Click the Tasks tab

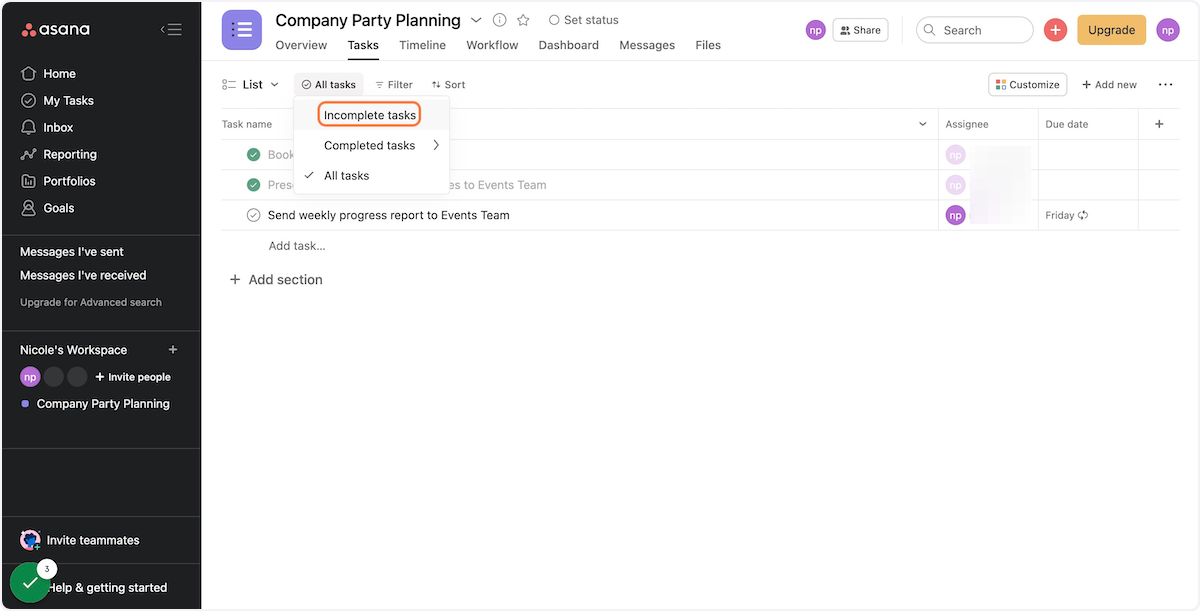(363, 45)
